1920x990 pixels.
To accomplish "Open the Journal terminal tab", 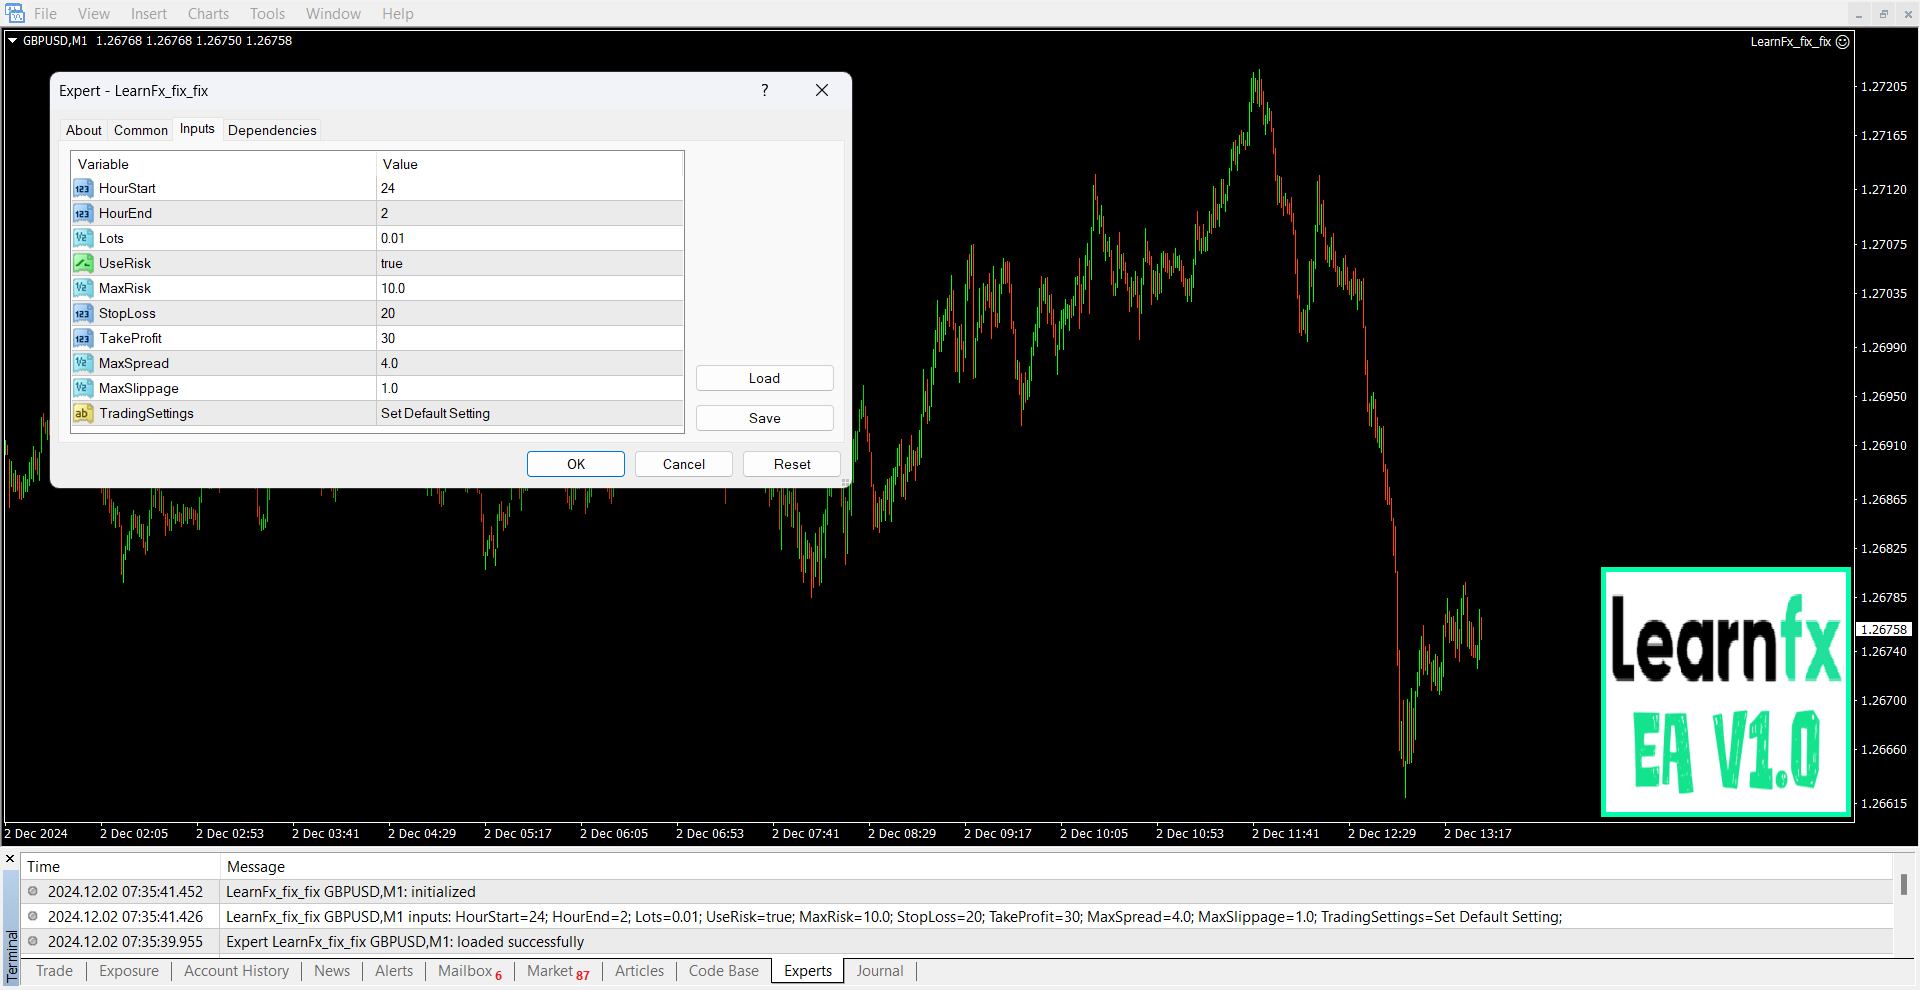I will (879, 971).
